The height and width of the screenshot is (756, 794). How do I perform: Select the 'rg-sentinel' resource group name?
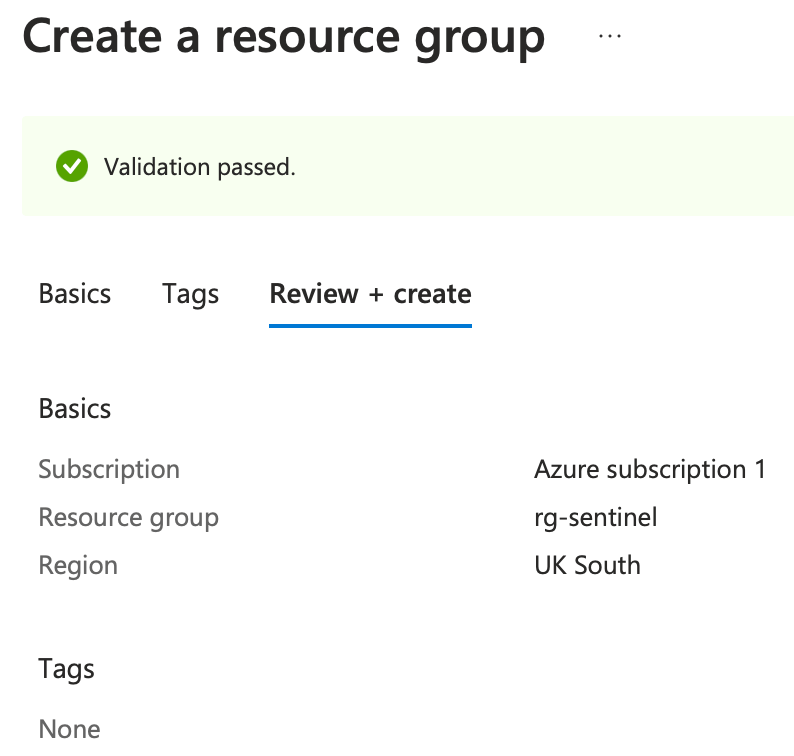596,517
